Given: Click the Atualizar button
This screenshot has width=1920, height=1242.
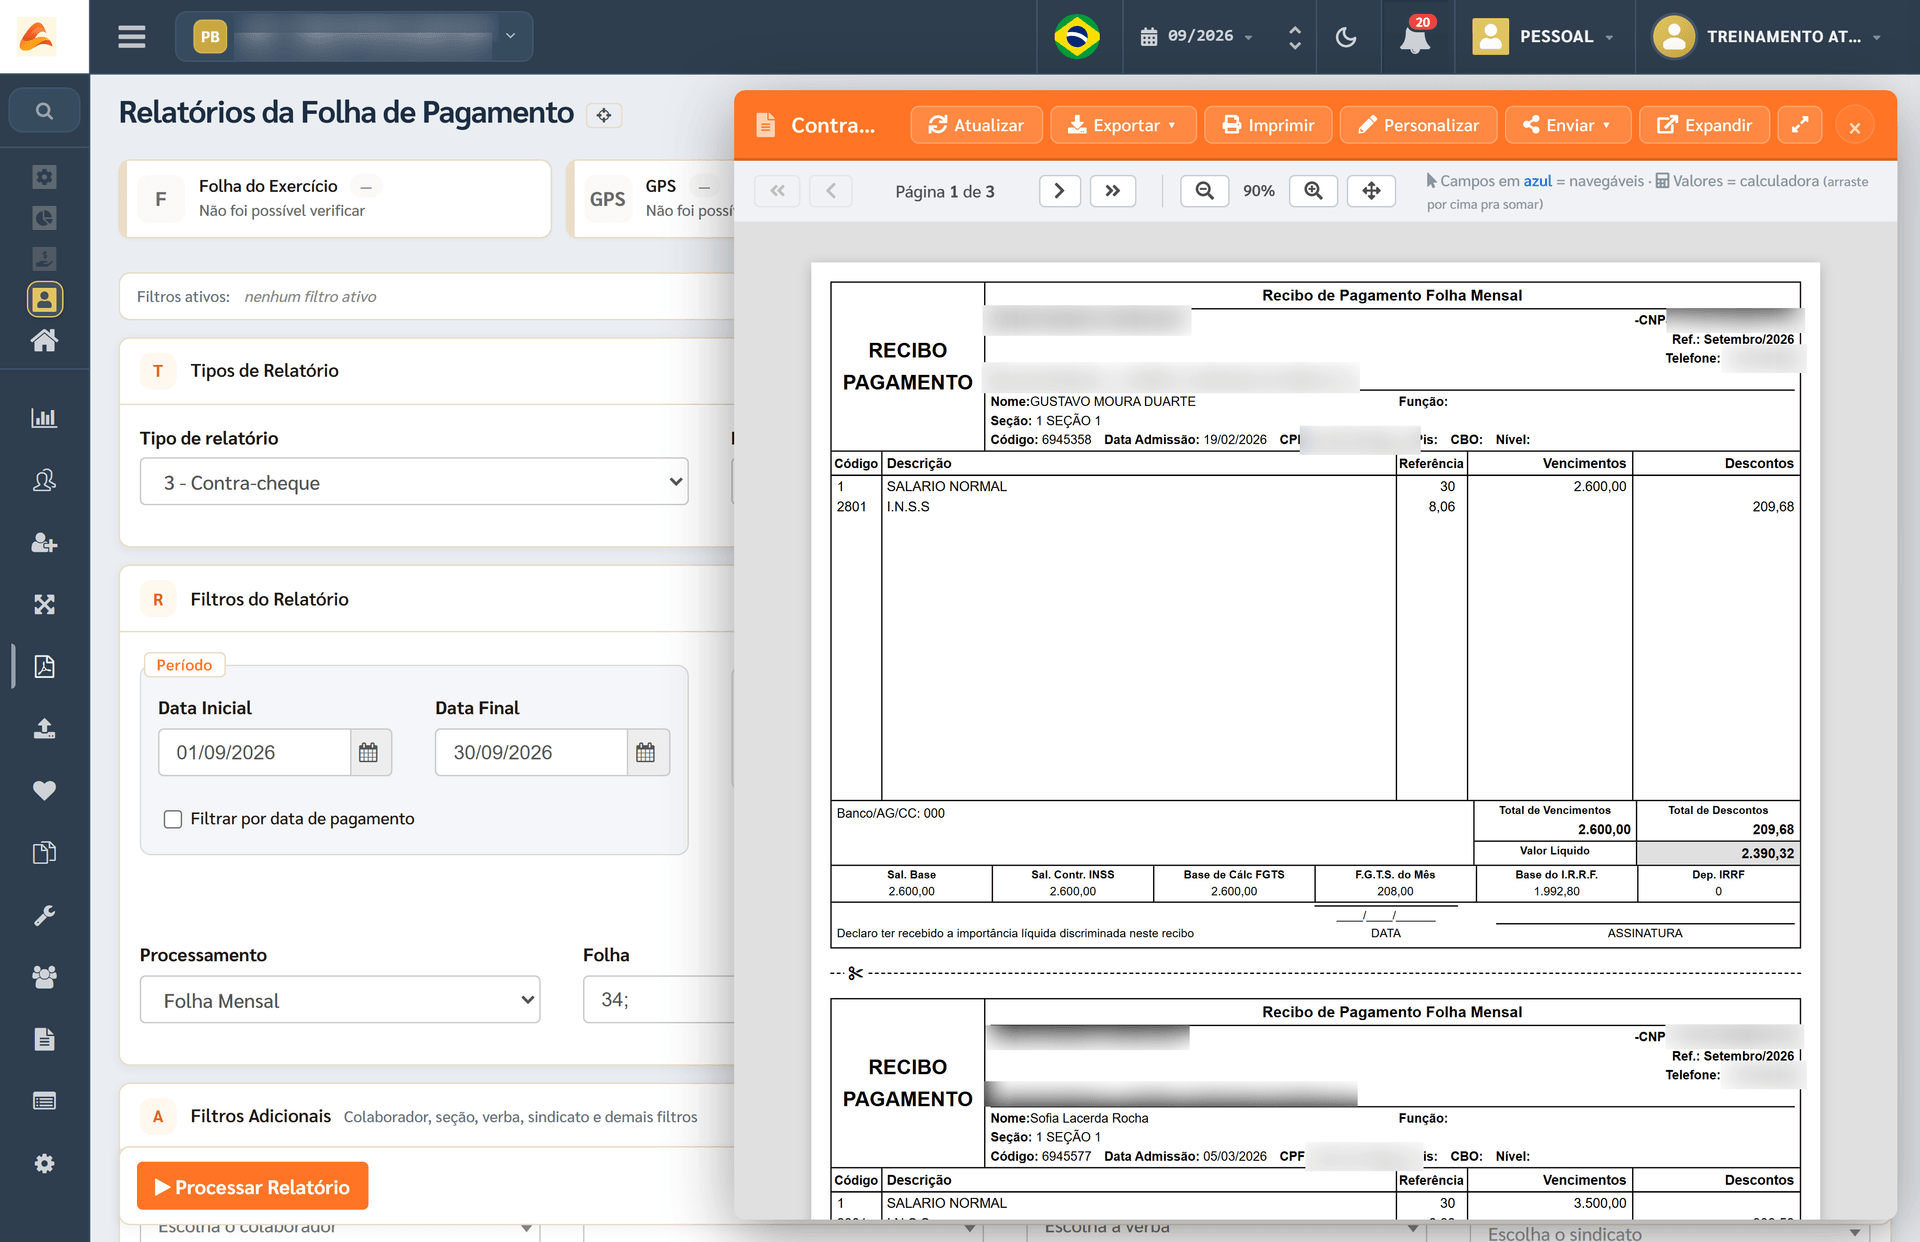Looking at the screenshot, I should [976, 125].
